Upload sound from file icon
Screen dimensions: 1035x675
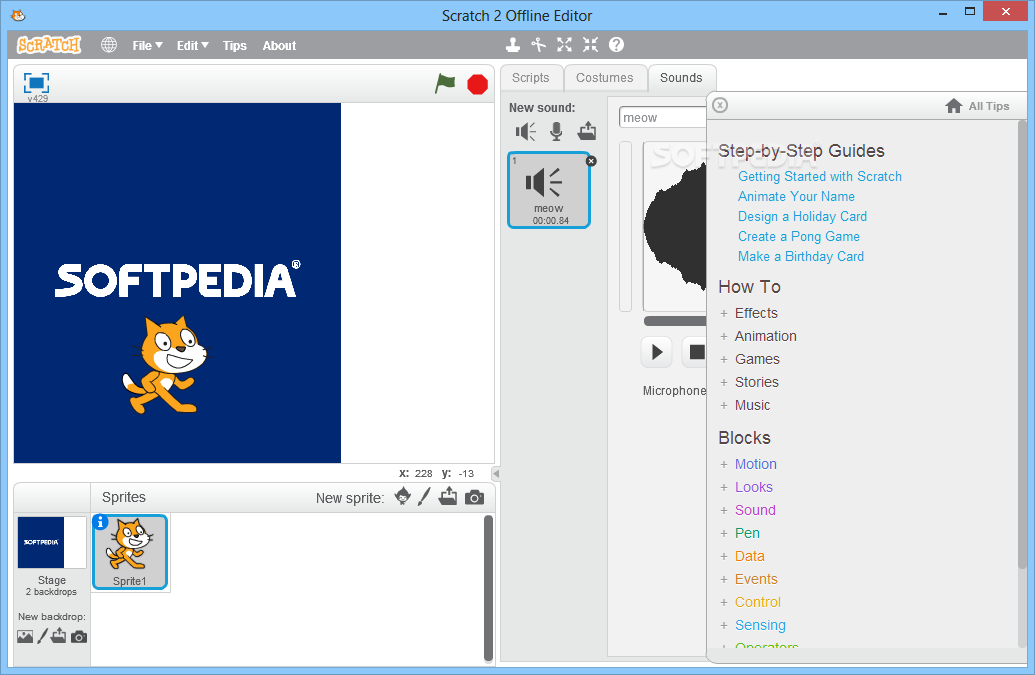coord(587,131)
